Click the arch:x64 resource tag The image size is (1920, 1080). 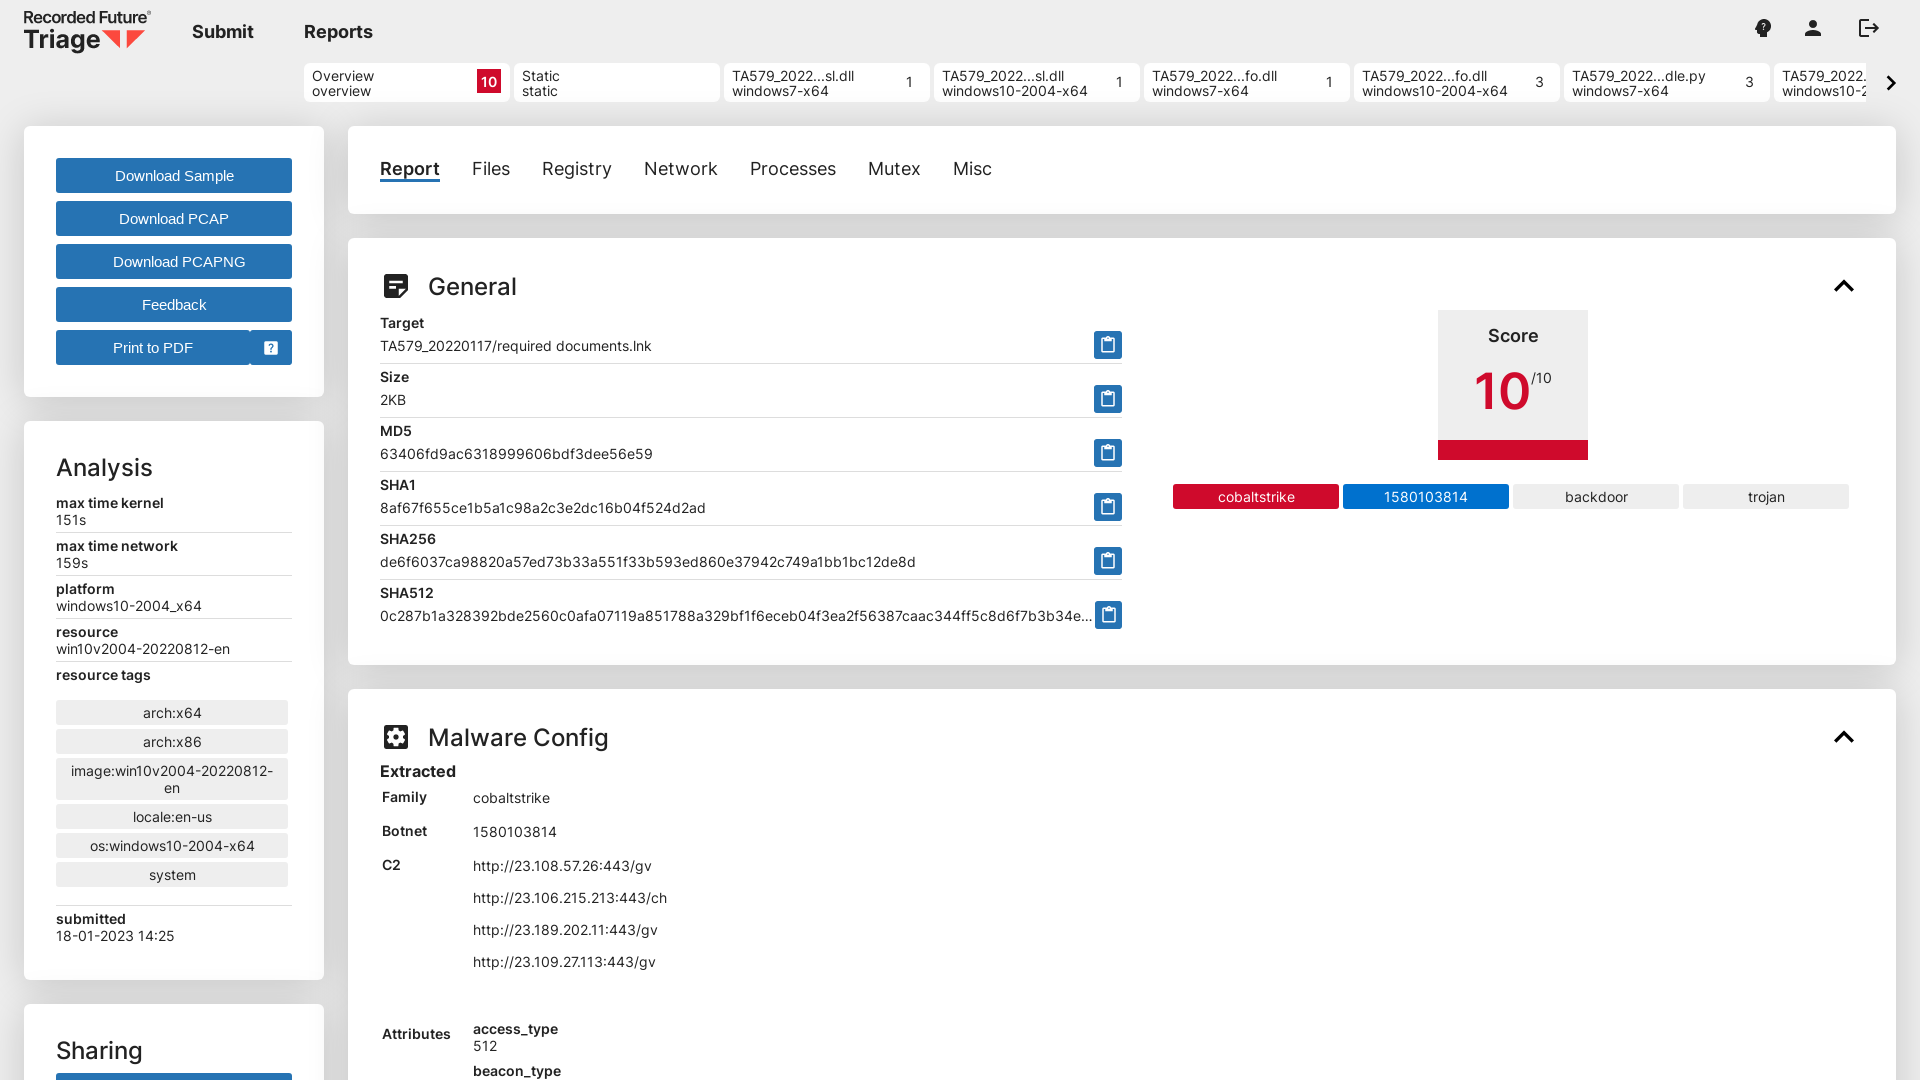tap(172, 713)
